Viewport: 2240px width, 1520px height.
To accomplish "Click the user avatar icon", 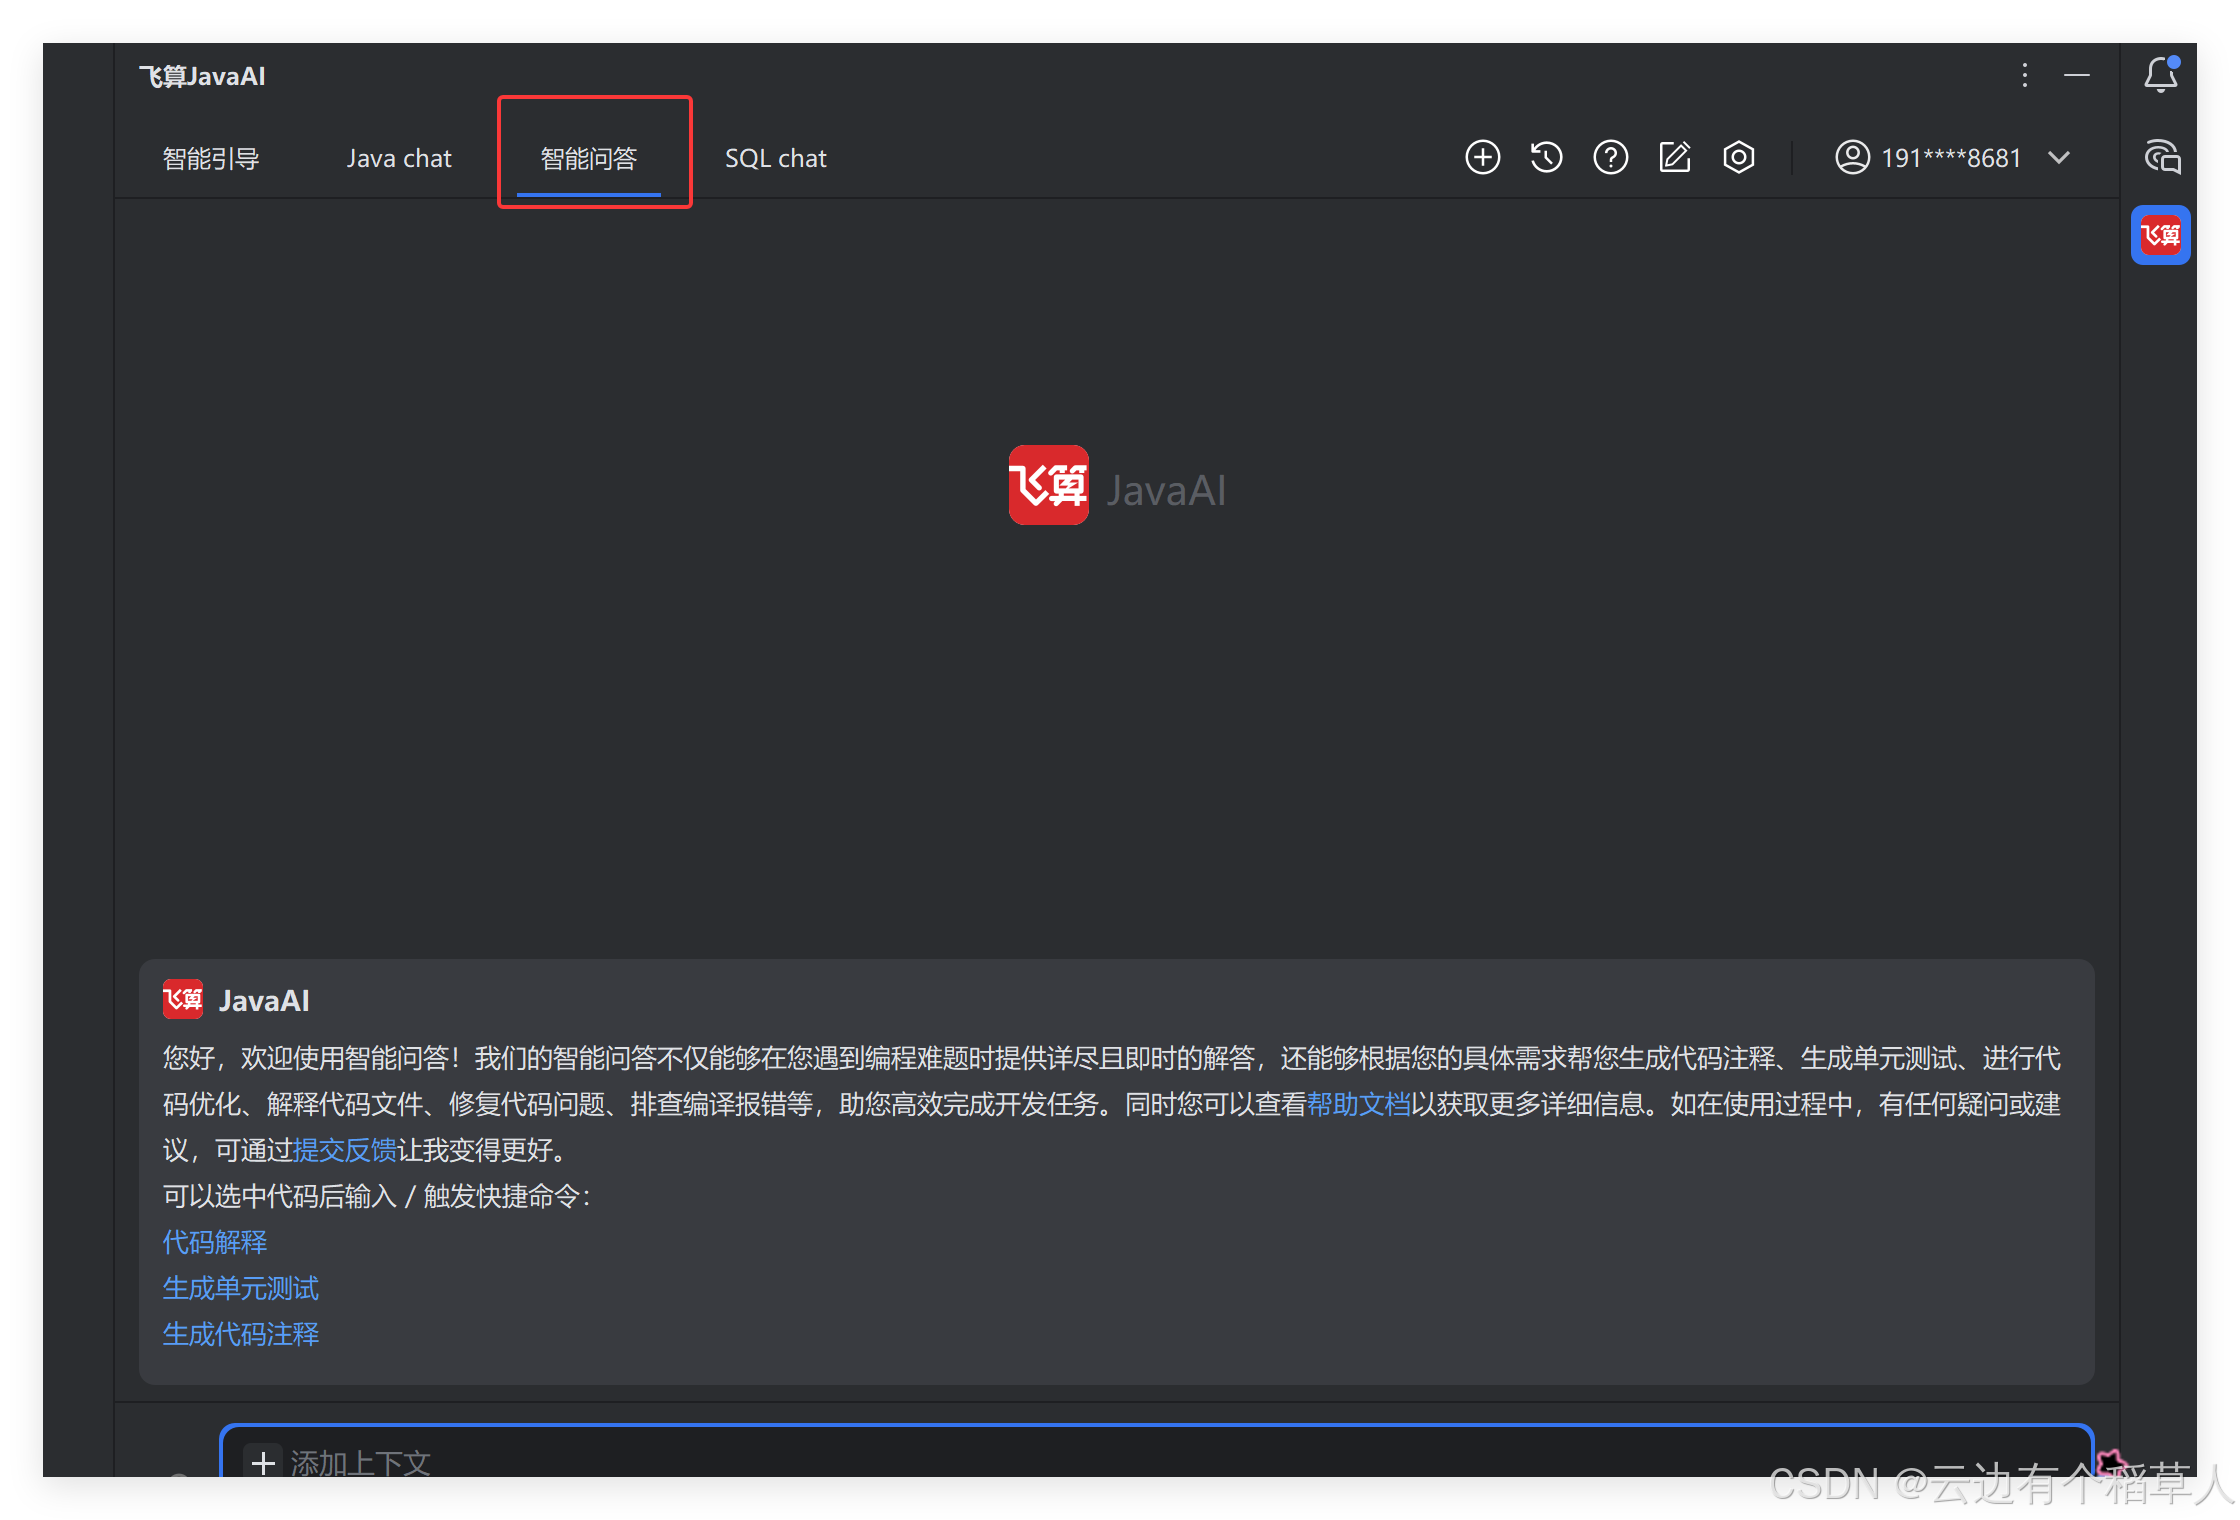I will click(1852, 158).
